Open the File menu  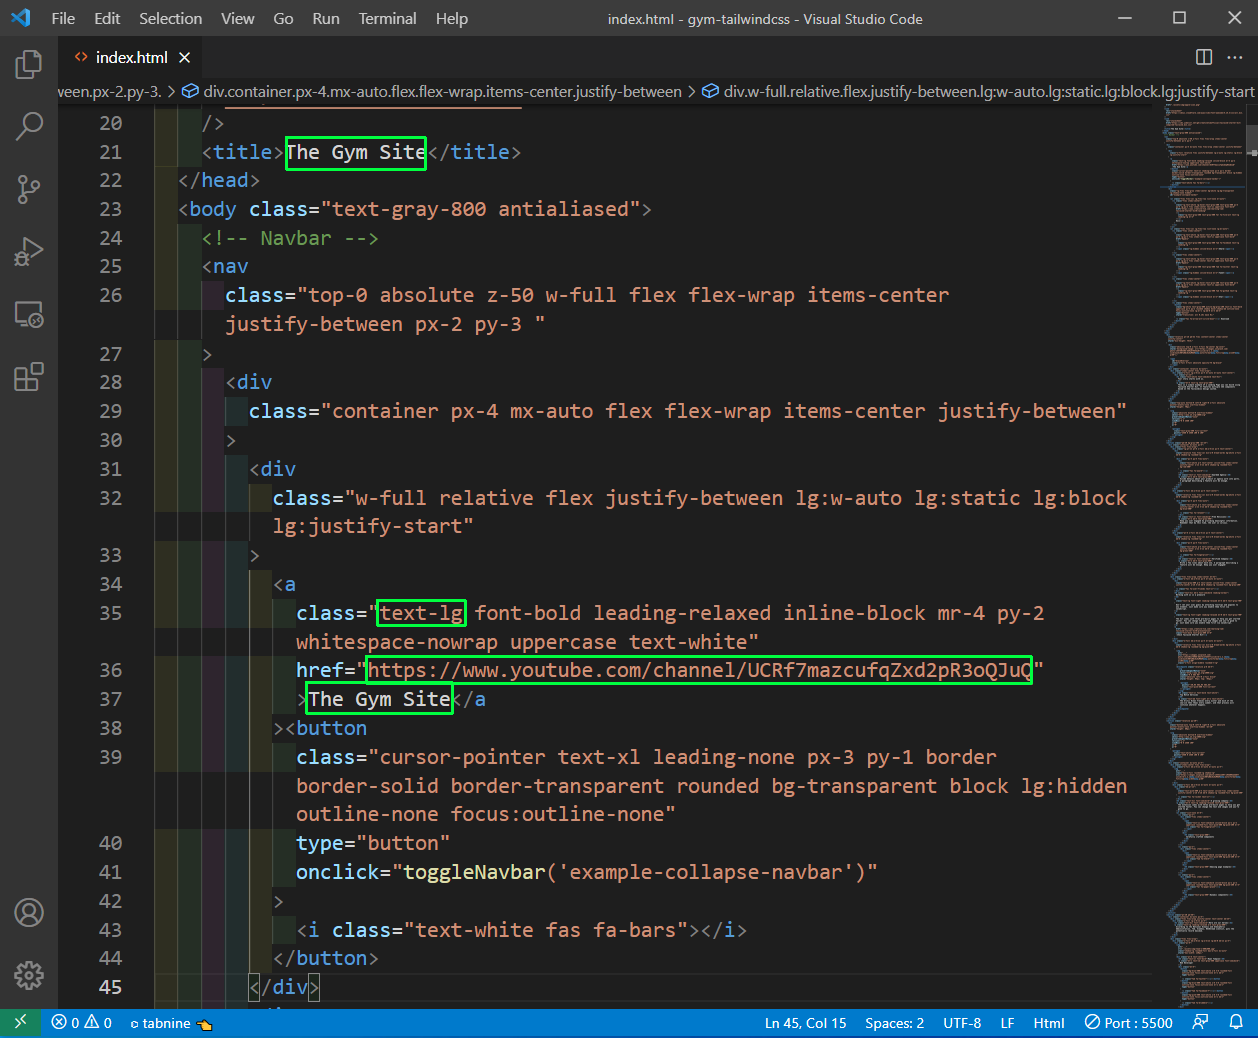63,18
